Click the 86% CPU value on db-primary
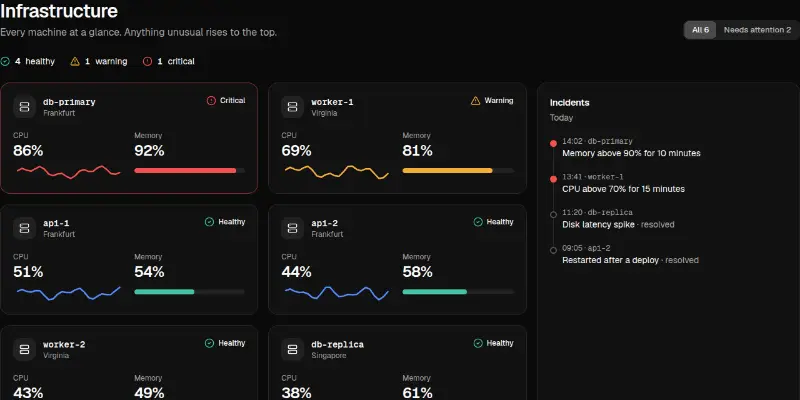The height and width of the screenshot is (400, 800). pyautogui.click(x=28, y=151)
